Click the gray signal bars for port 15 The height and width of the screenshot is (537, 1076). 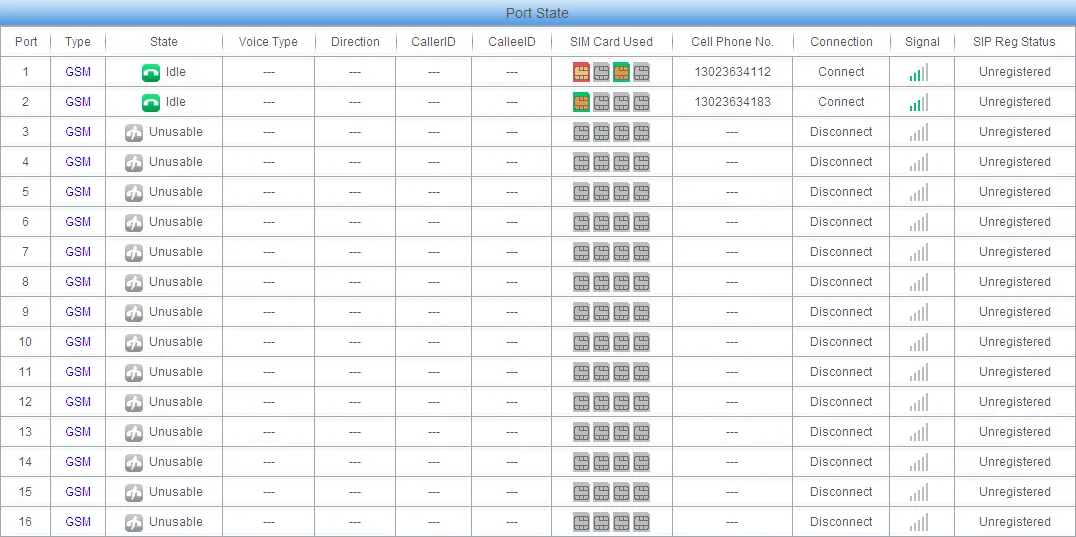click(x=918, y=492)
